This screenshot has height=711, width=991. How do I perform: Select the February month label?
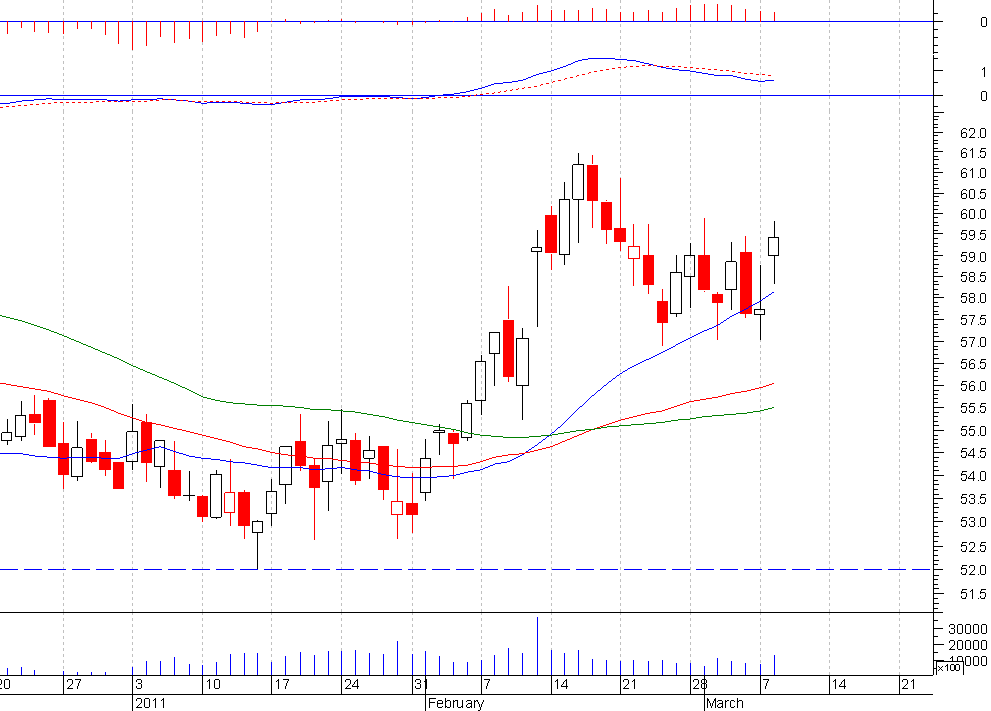[x=456, y=703]
